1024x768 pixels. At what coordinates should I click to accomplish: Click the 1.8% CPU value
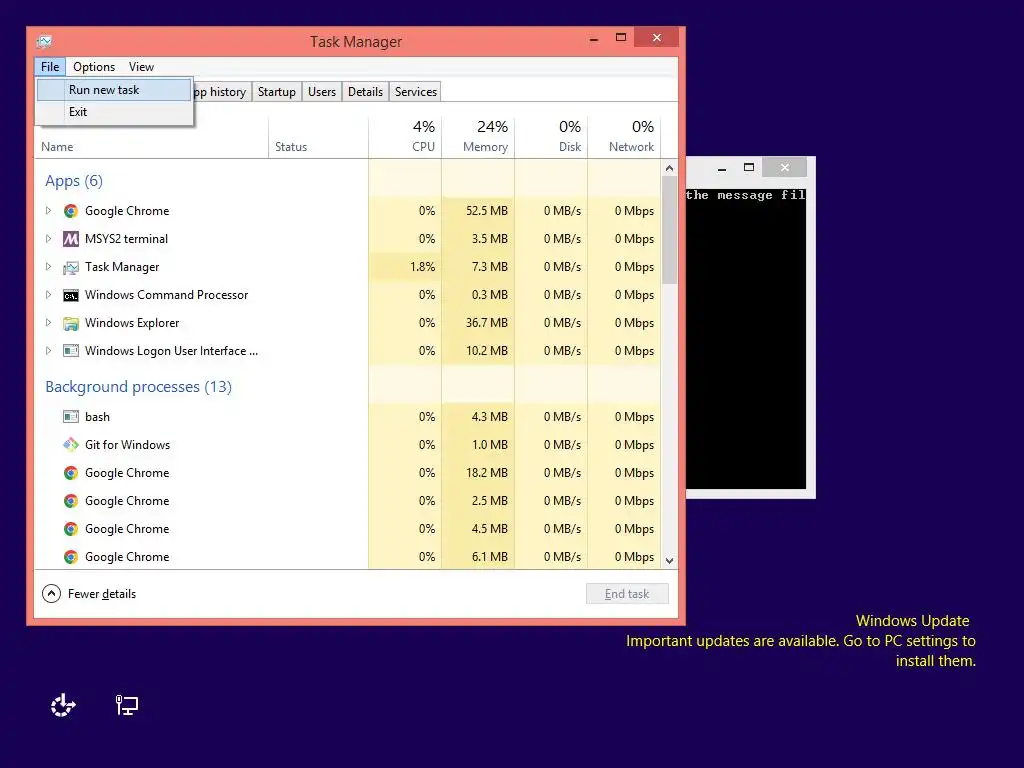pos(422,267)
